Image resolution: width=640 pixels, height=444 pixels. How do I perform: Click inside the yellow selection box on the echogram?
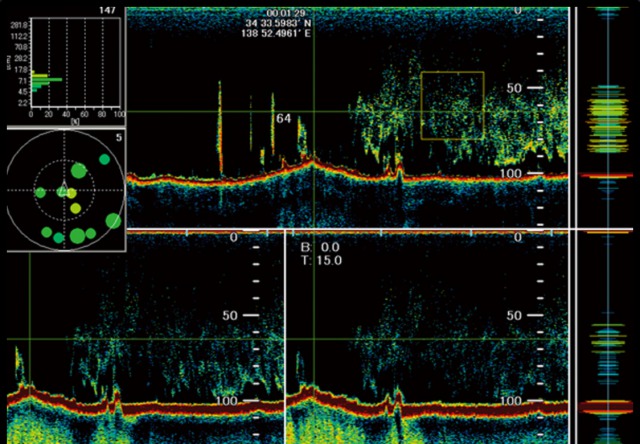pos(452,104)
